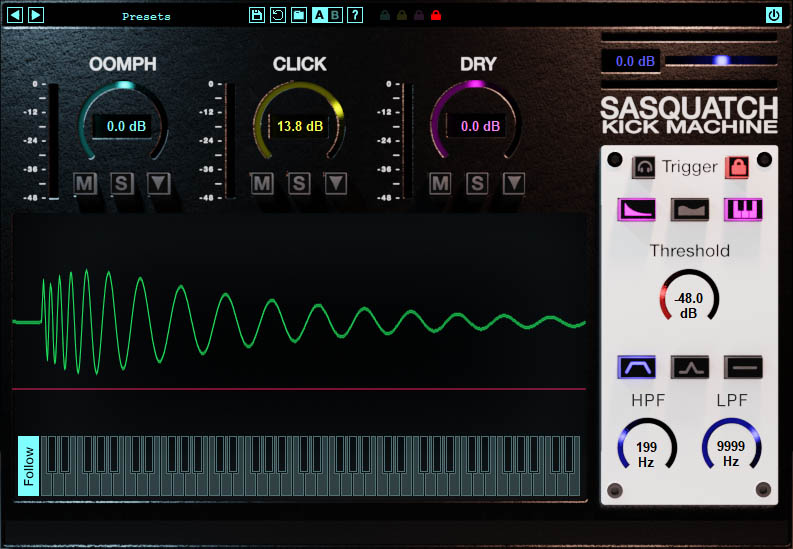Open the Presets menu
The width and height of the screenshot is (793, 549).
(x=146, y=16)
